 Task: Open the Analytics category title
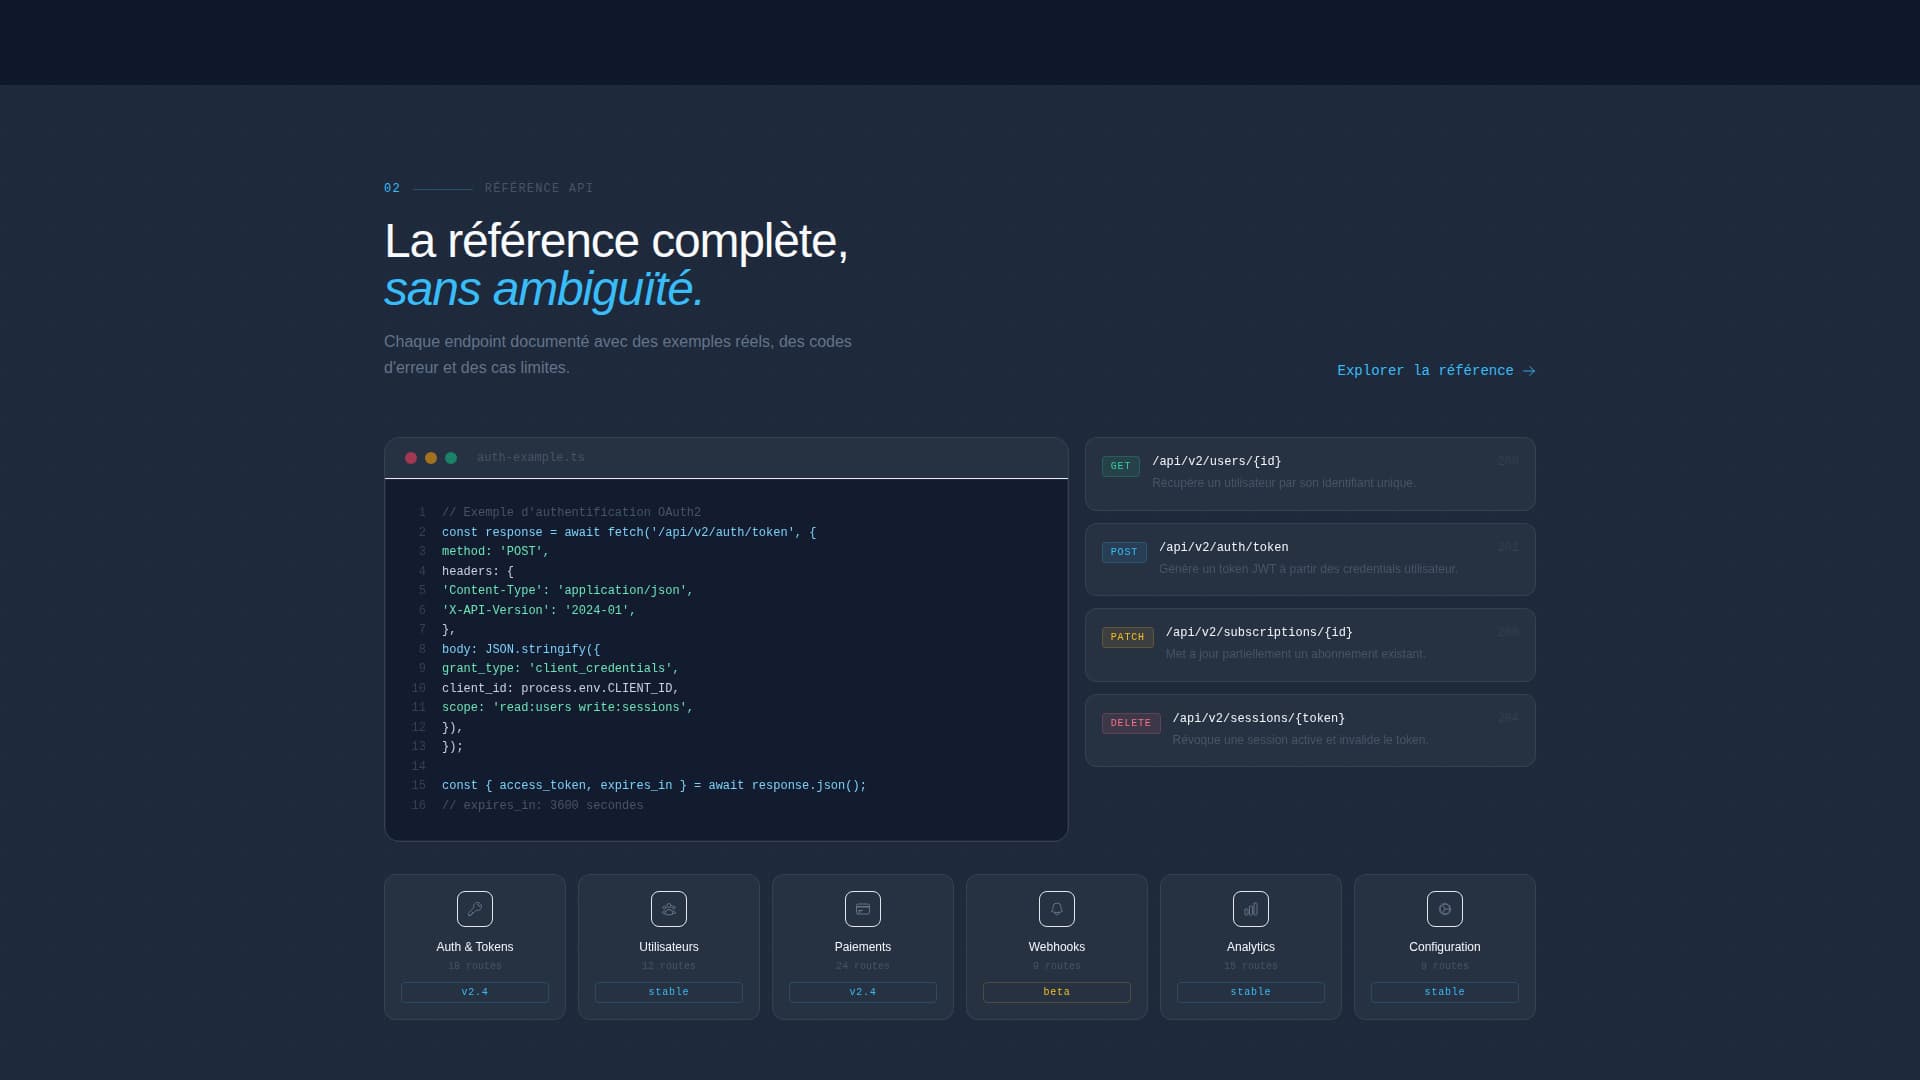pos(1251,947)
